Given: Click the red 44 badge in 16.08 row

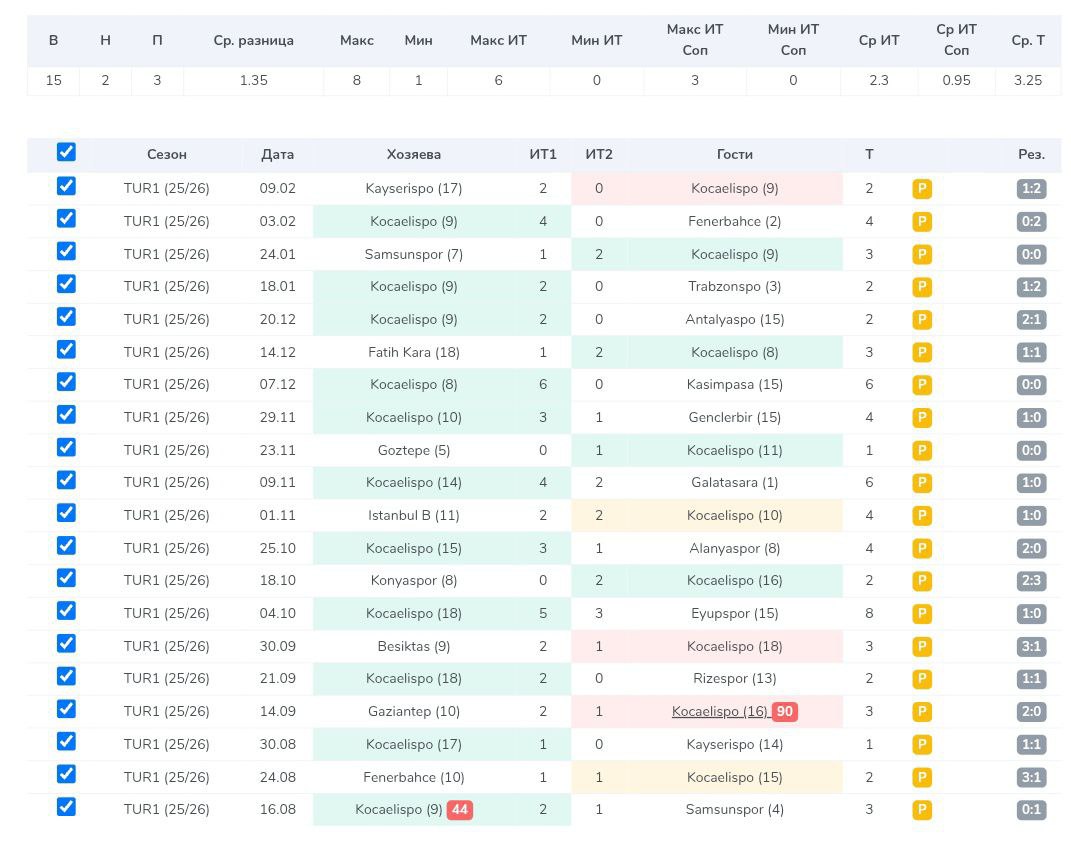Looking at the screenshot, I should click(x=459, y=810).
